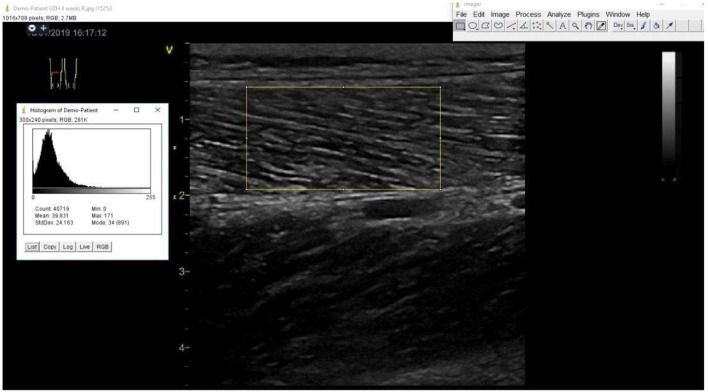Choose the Straight Line tool
The width and height of the screenshot is (708, 392).
click(x=511, y=26)
